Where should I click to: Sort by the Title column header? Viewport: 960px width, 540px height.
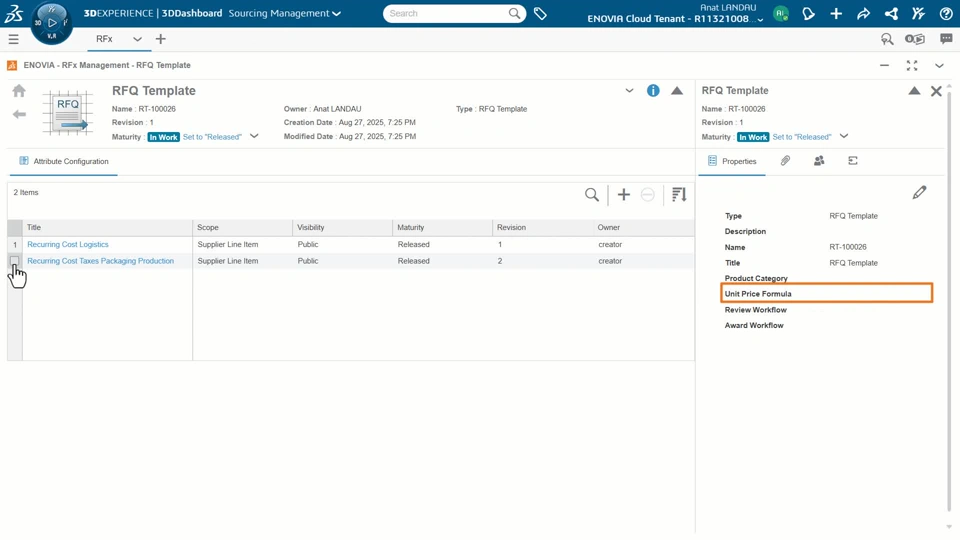[107, 228]
